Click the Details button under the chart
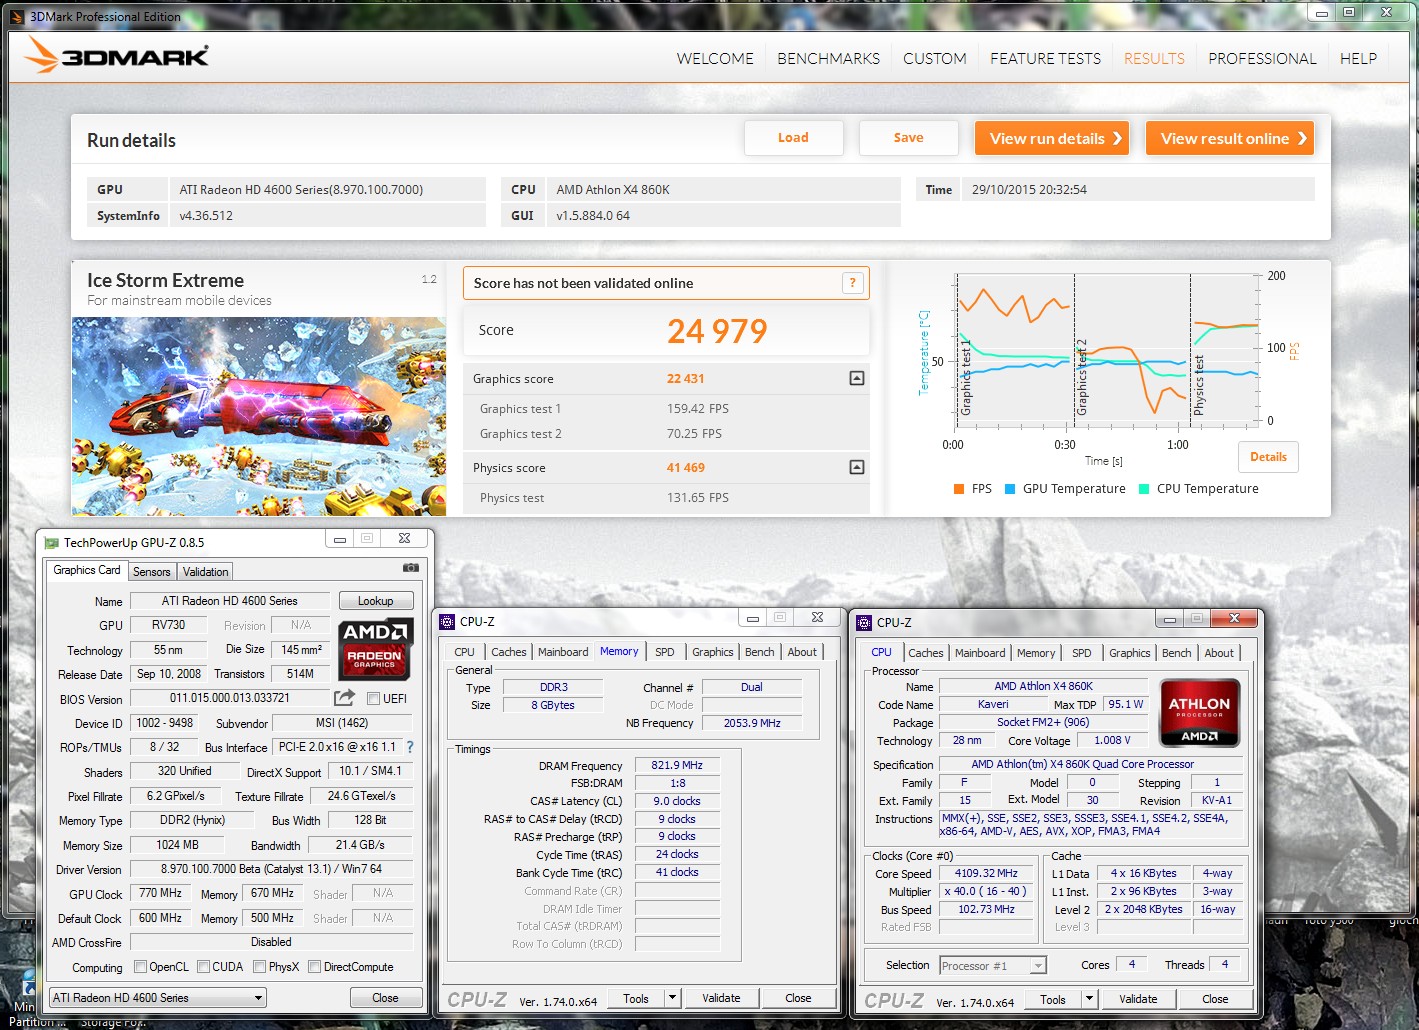This screenshot has height=1030, width=1419. coord(1268,457)
